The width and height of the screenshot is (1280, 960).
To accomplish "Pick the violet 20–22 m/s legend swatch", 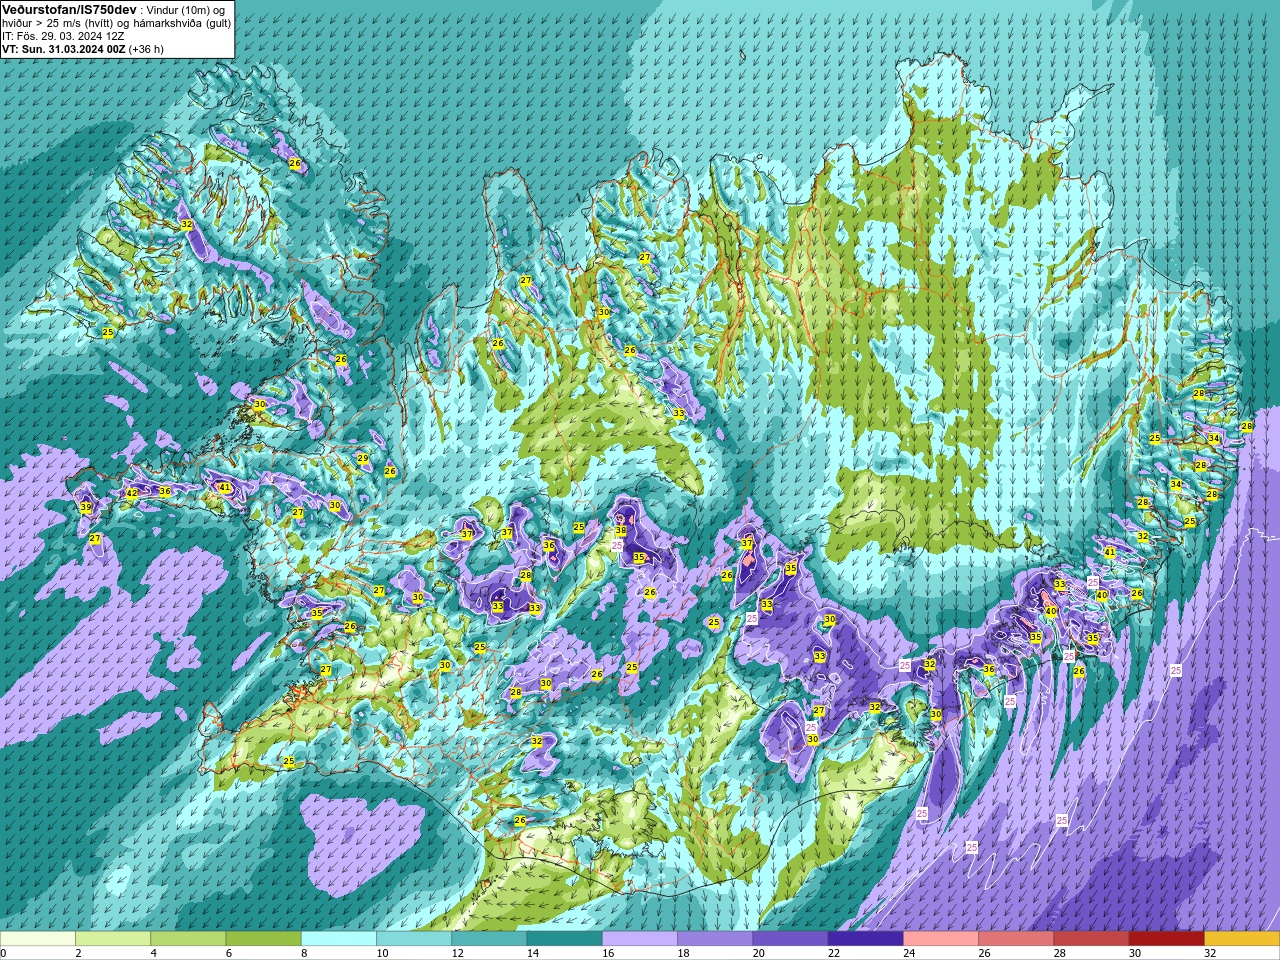I will tap(790, 939).
